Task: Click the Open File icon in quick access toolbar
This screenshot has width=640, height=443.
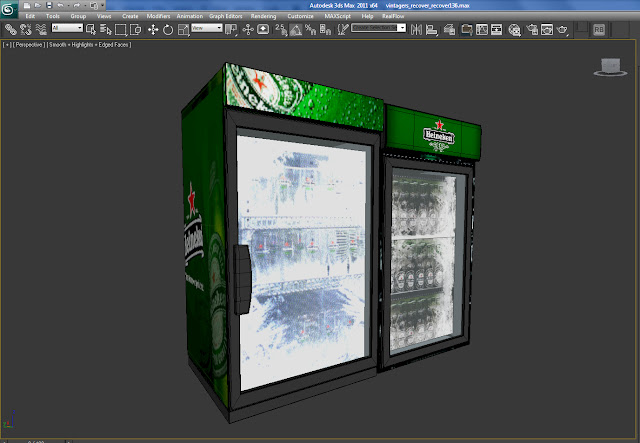Action: click(38, 6)
